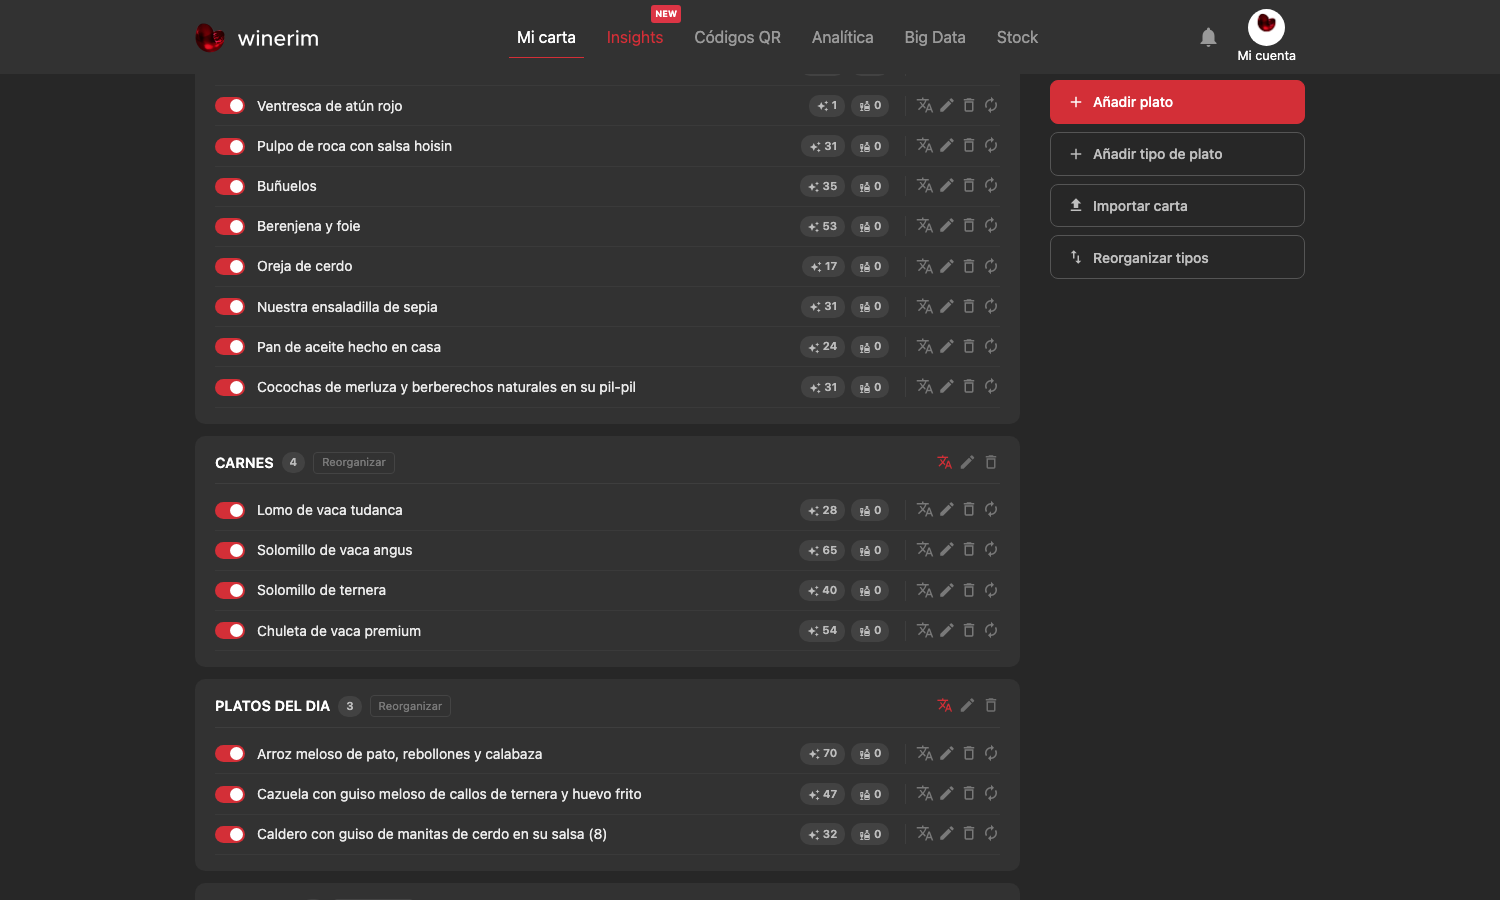Toggle Caldero con guiso de manitas switch

230,834
